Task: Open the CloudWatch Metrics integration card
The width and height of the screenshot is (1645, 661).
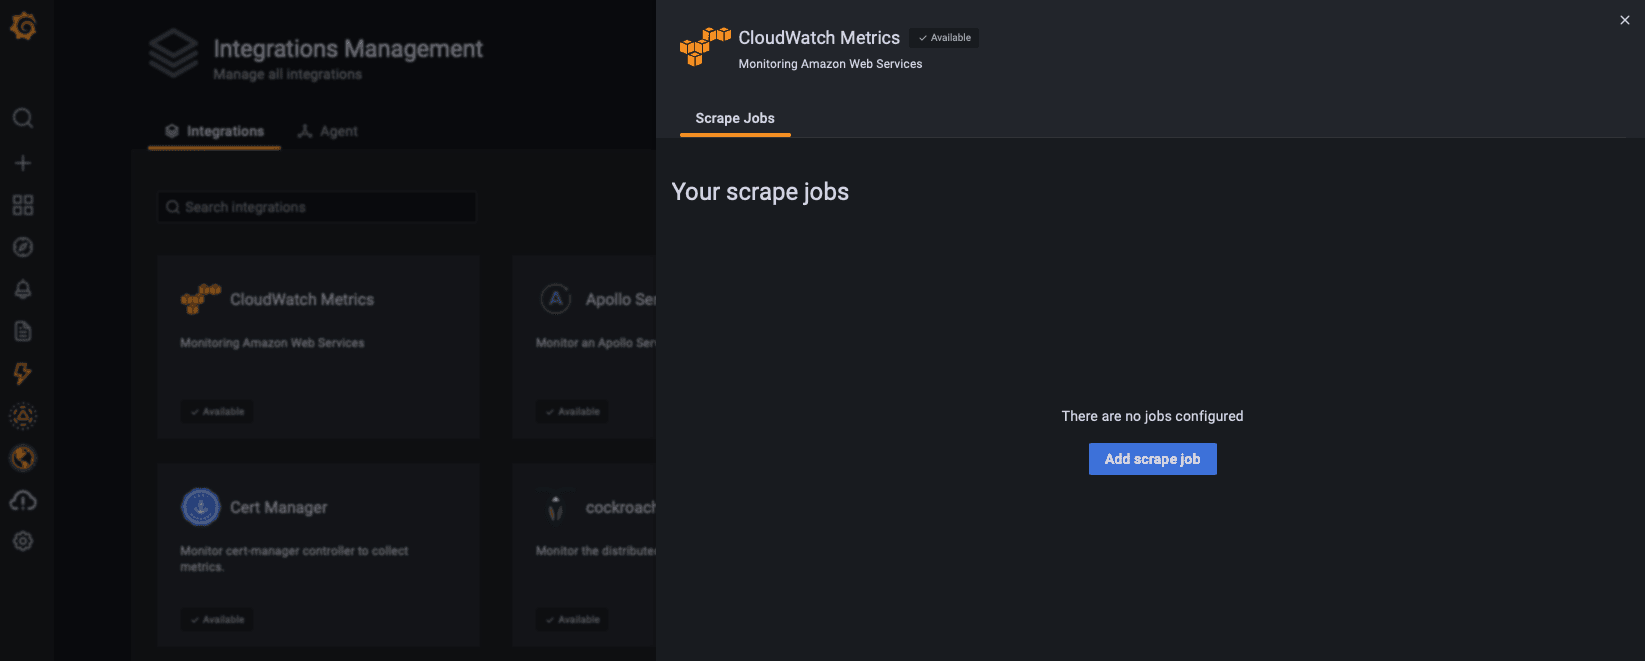Action: point(318,346)
